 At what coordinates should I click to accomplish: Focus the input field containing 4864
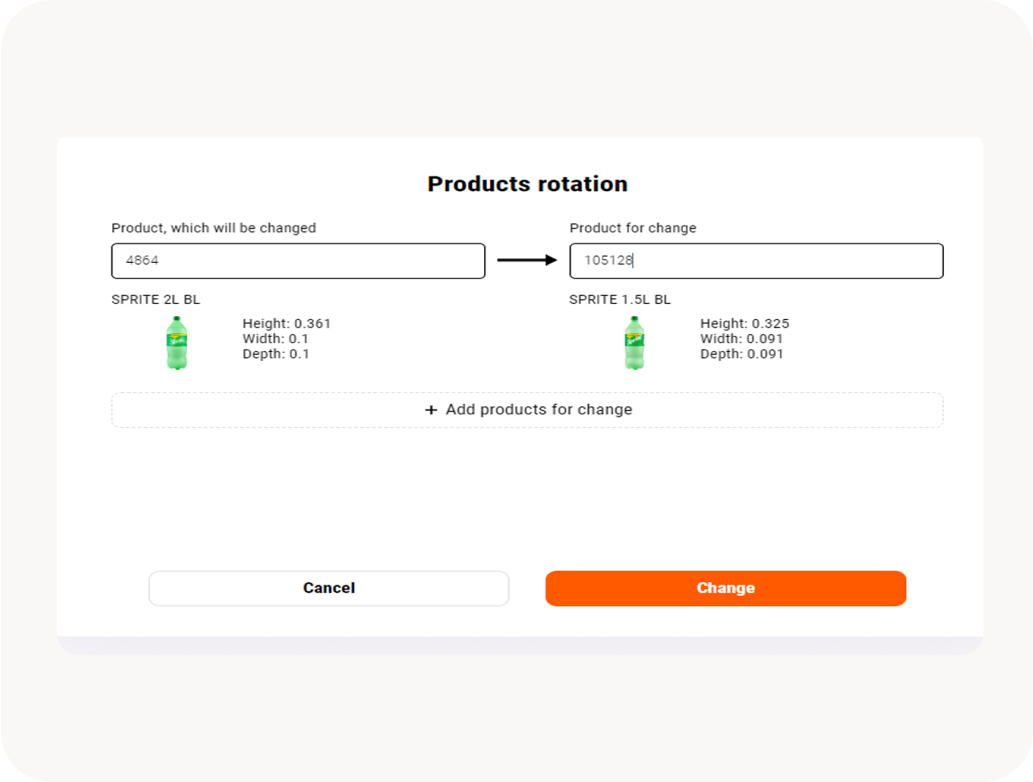coord(298,261)
